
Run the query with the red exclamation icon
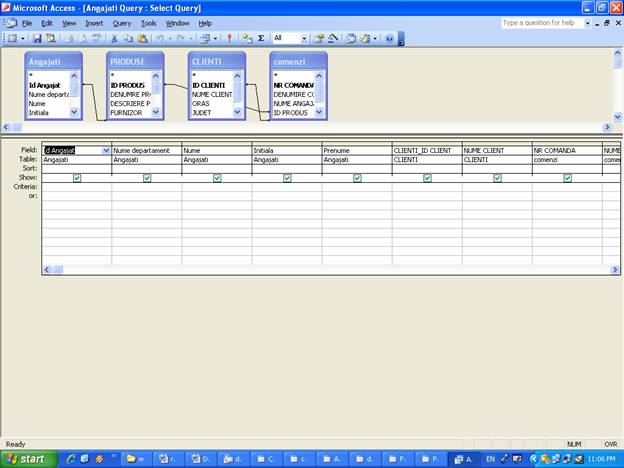(x=229, y=38)
